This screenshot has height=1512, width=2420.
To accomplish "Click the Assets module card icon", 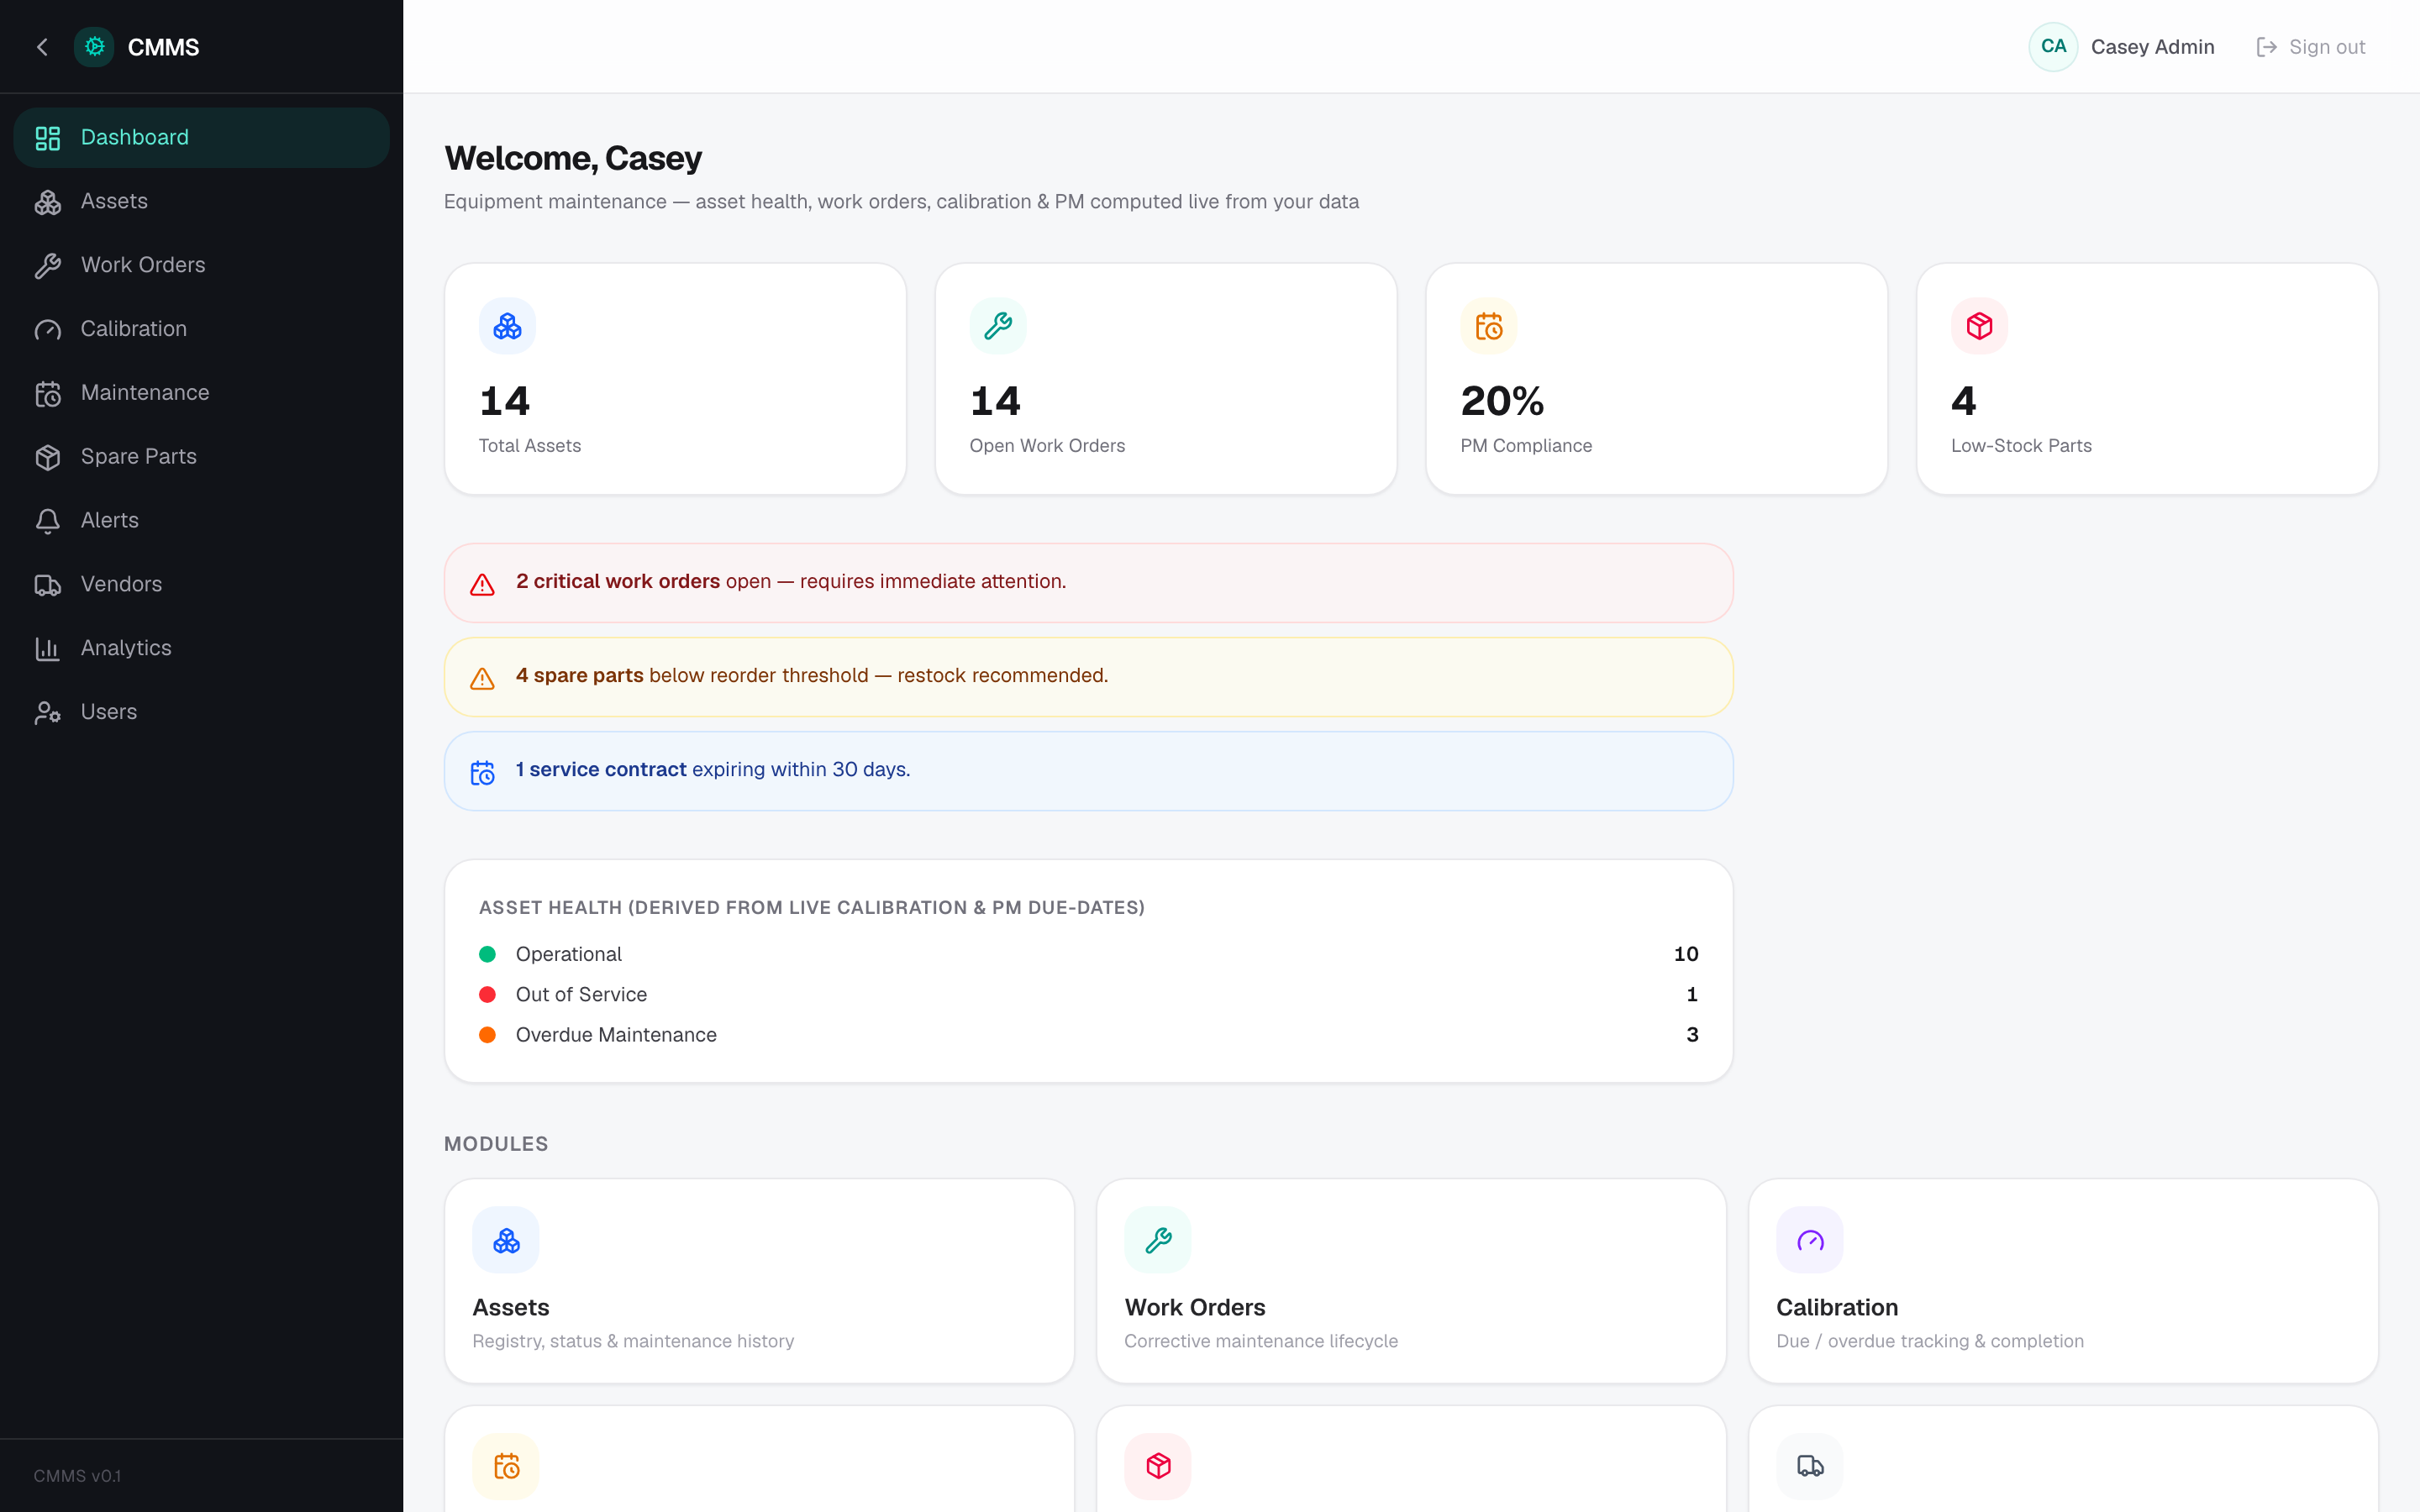I will coord(506,1240).
